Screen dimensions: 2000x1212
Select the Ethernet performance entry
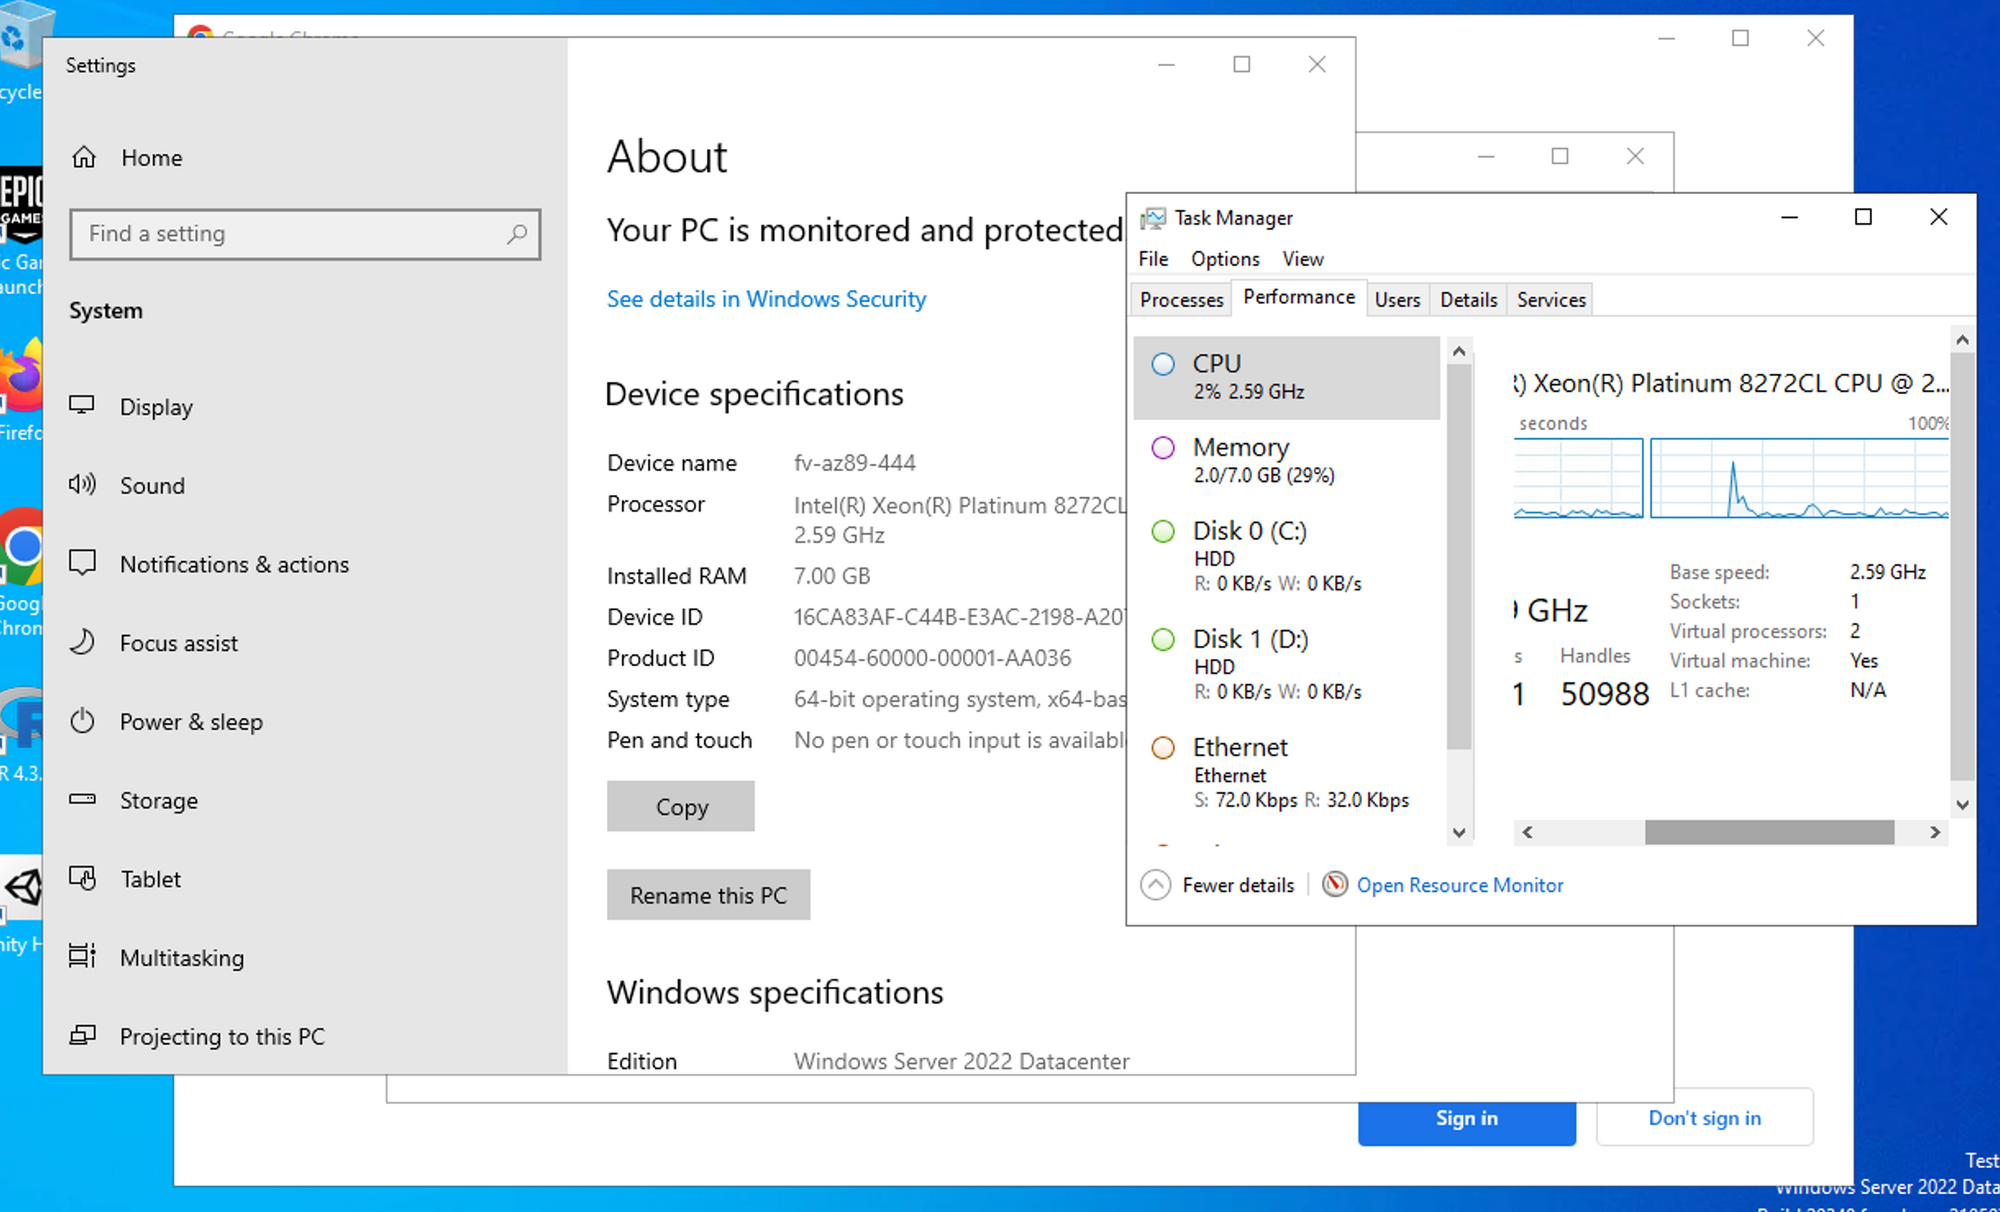(x=1287, y=773)
